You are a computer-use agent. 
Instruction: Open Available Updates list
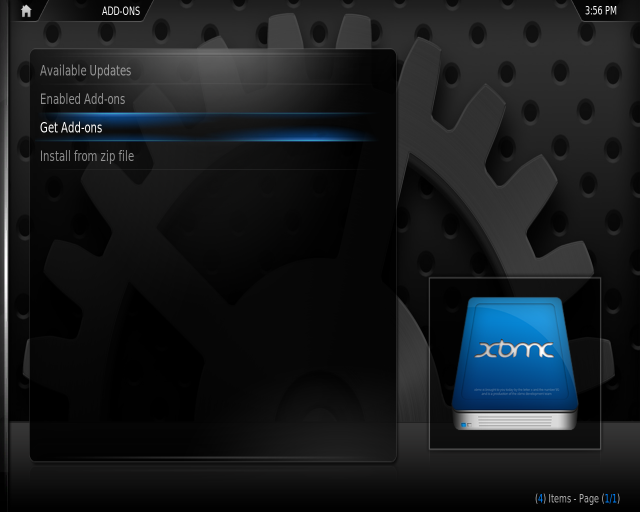click(204, 71)
